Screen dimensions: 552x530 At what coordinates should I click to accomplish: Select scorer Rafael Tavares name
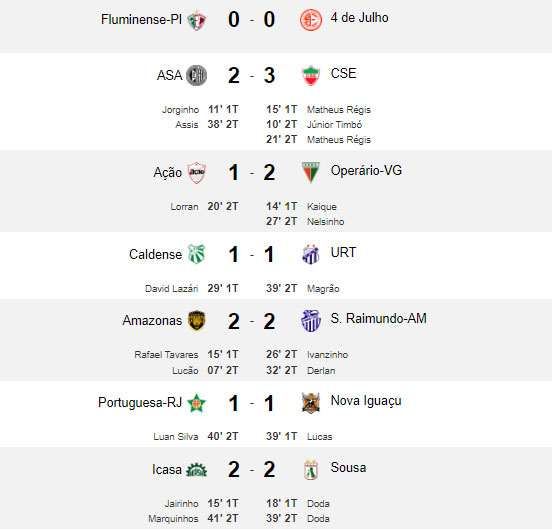point(166,355)
